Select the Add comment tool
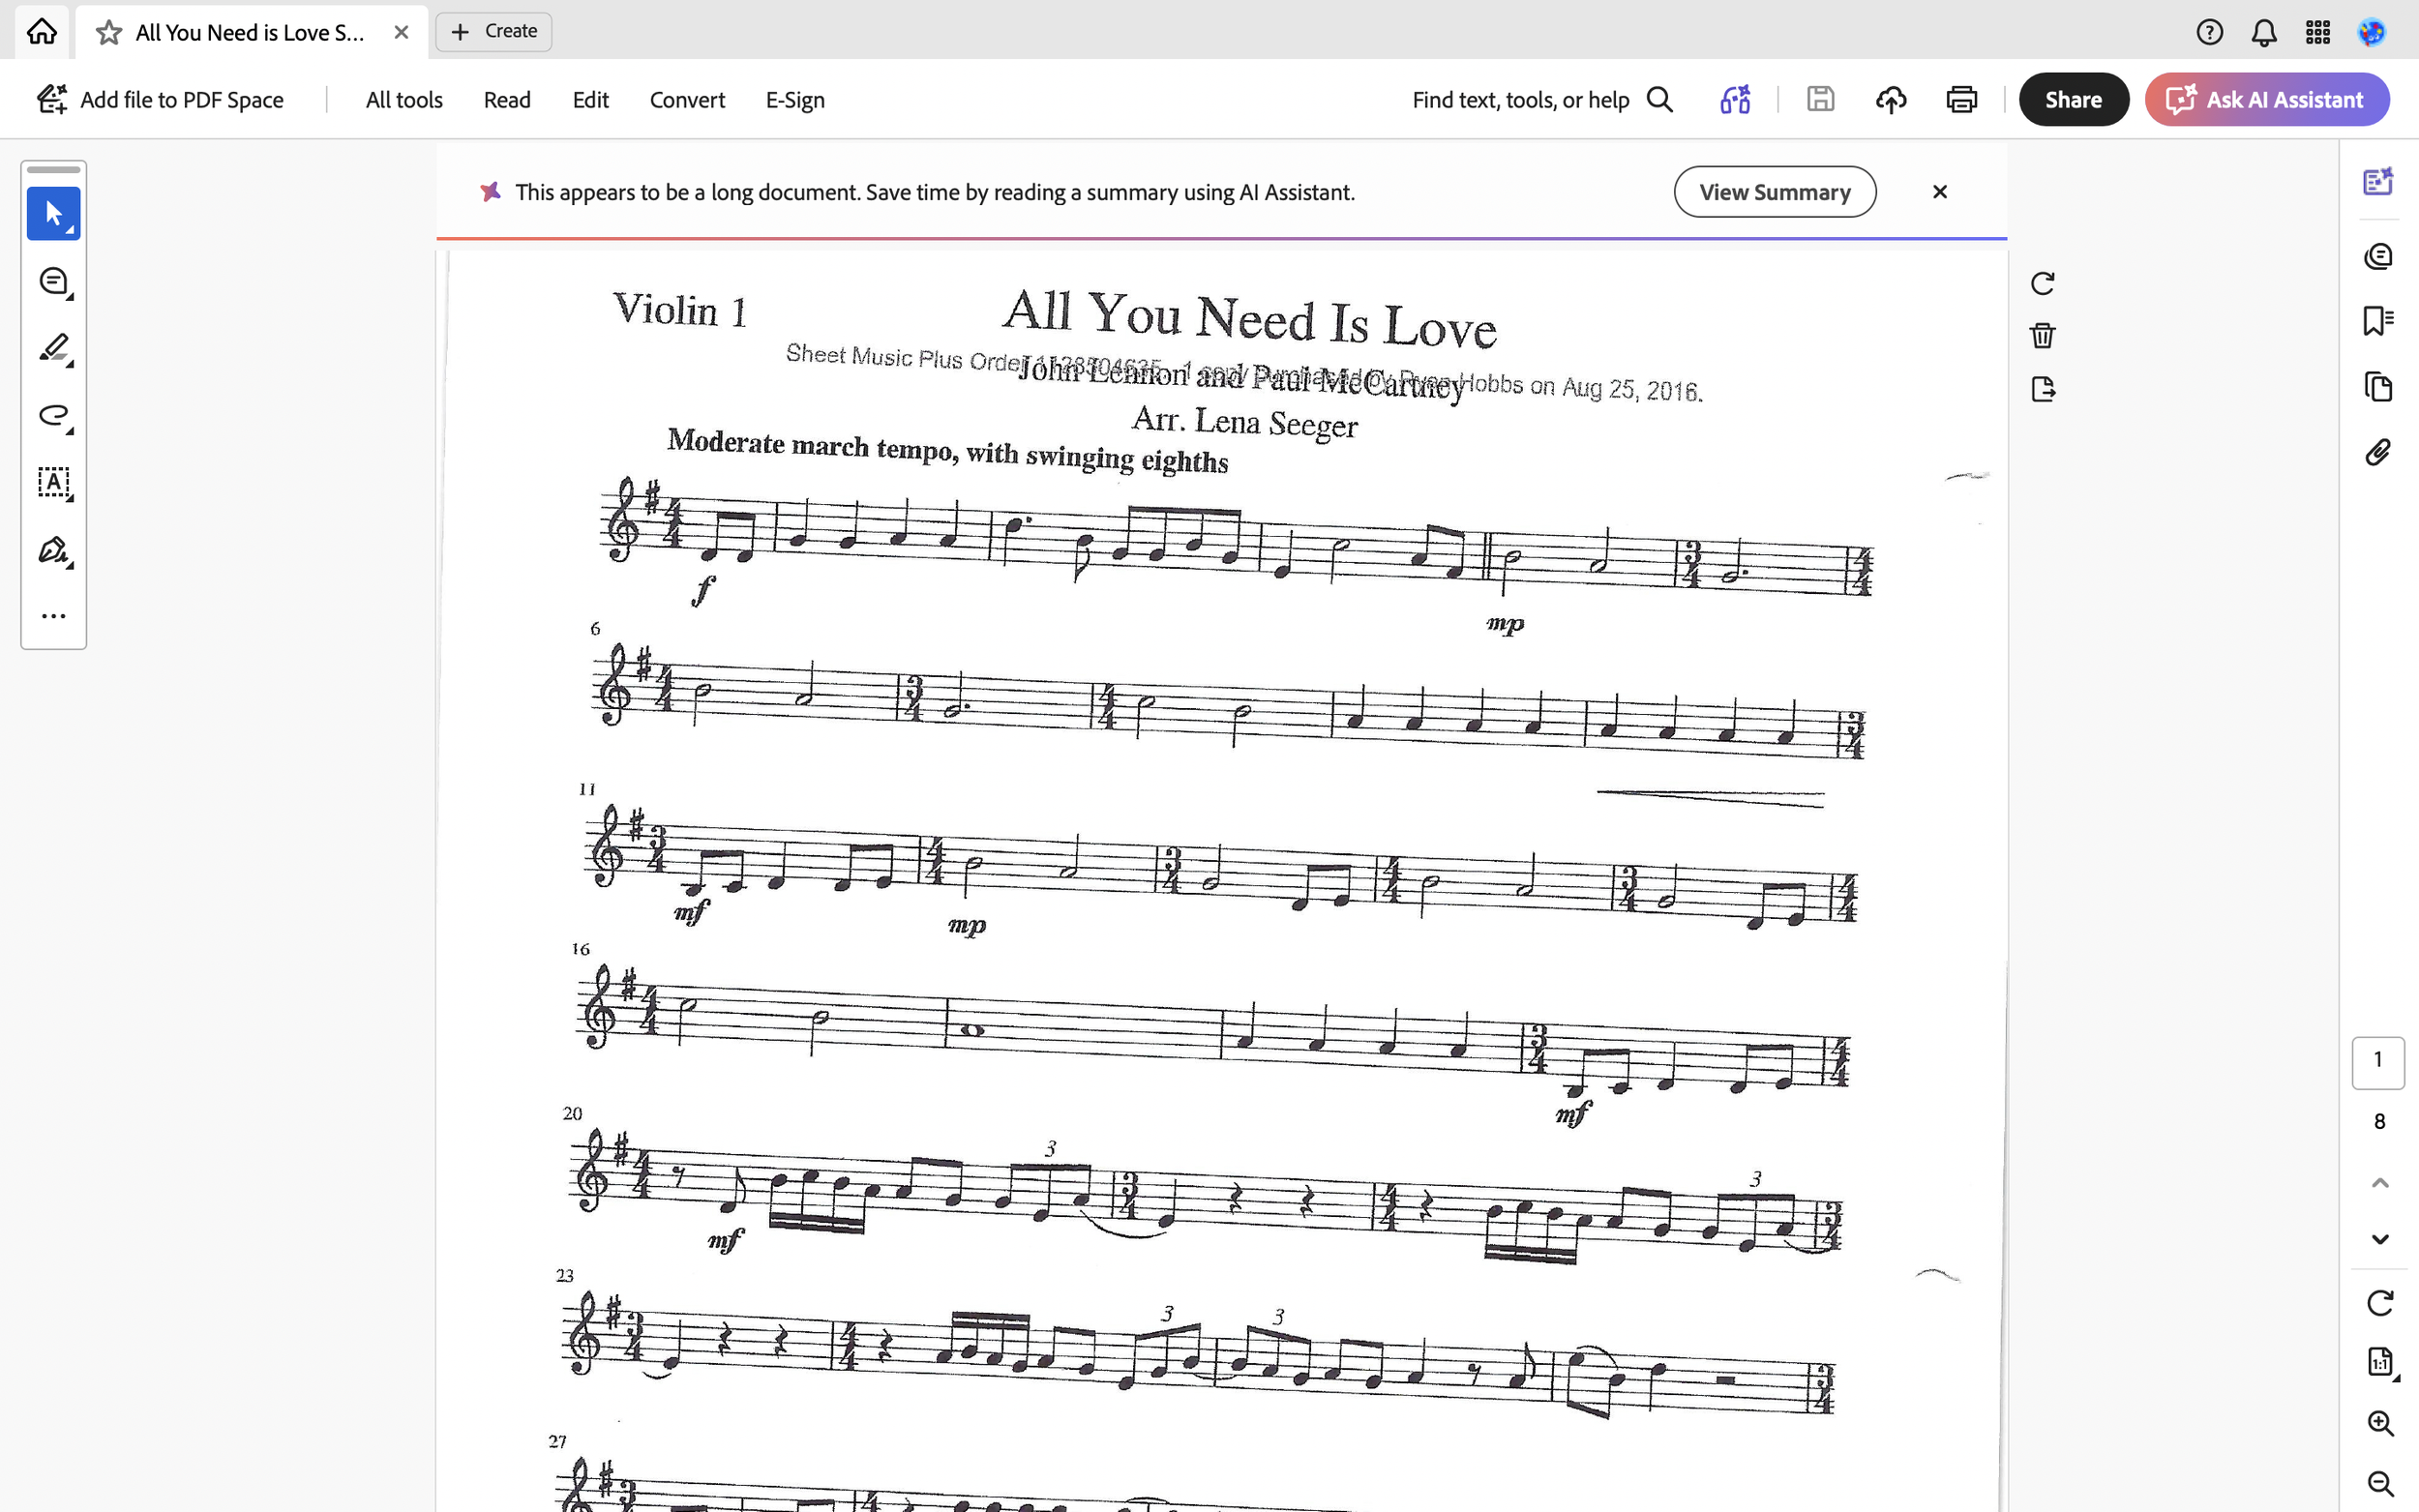Viewport: 2419px width, 1512px height. (x=54, y=282)
